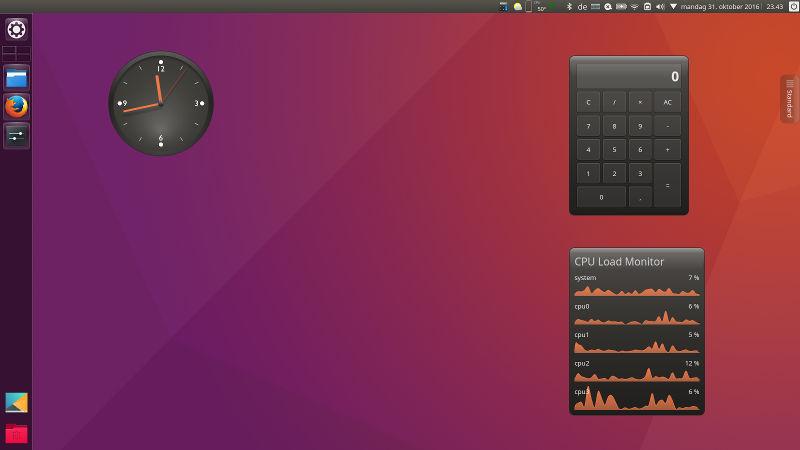
Task: Click the cpu2 graph in CPU Load Monitor
Action: (636, 374)
